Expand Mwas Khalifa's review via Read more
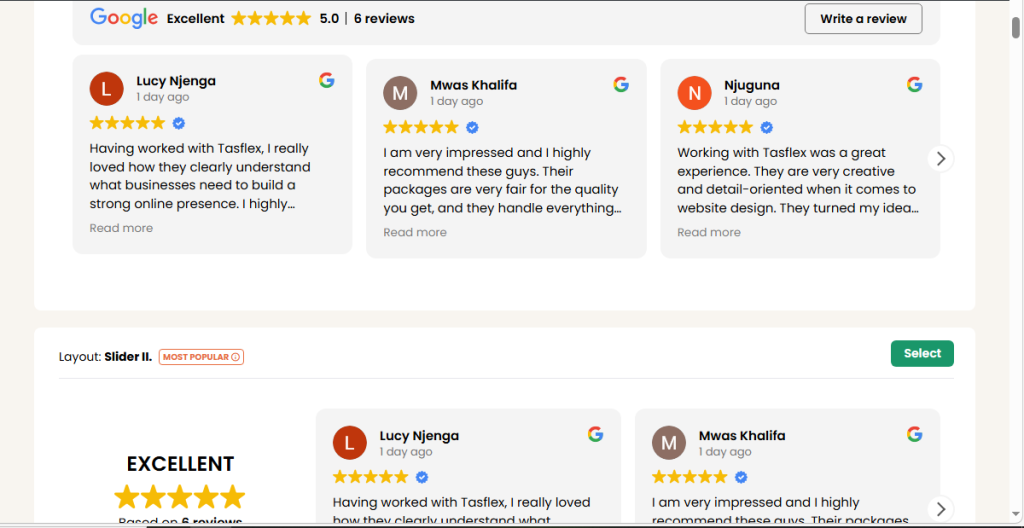 pyautogui.click(x=415, y=232)
